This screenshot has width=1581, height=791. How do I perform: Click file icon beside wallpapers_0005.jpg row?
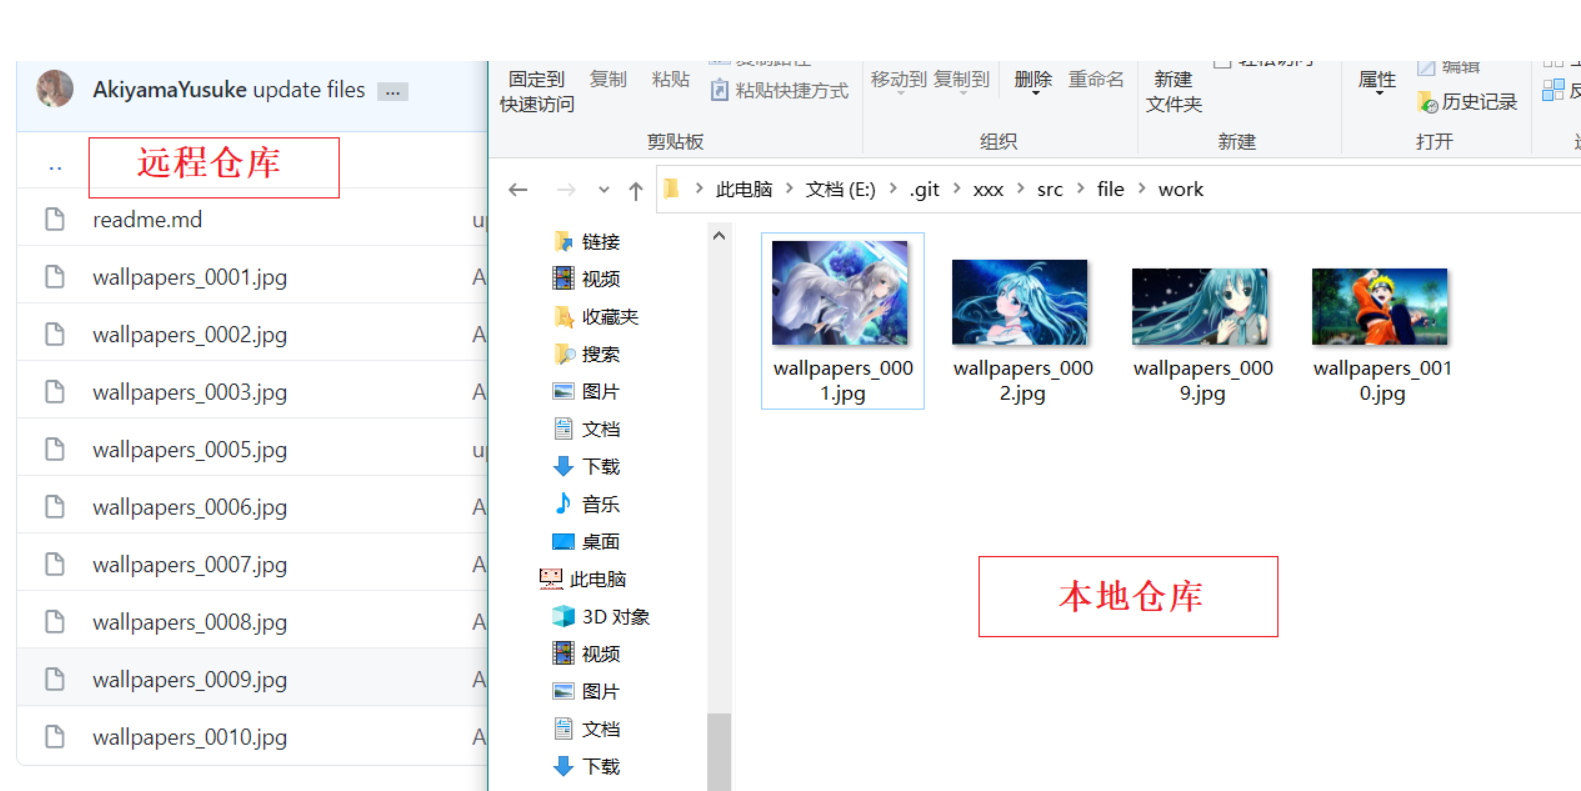pos(55,449)
